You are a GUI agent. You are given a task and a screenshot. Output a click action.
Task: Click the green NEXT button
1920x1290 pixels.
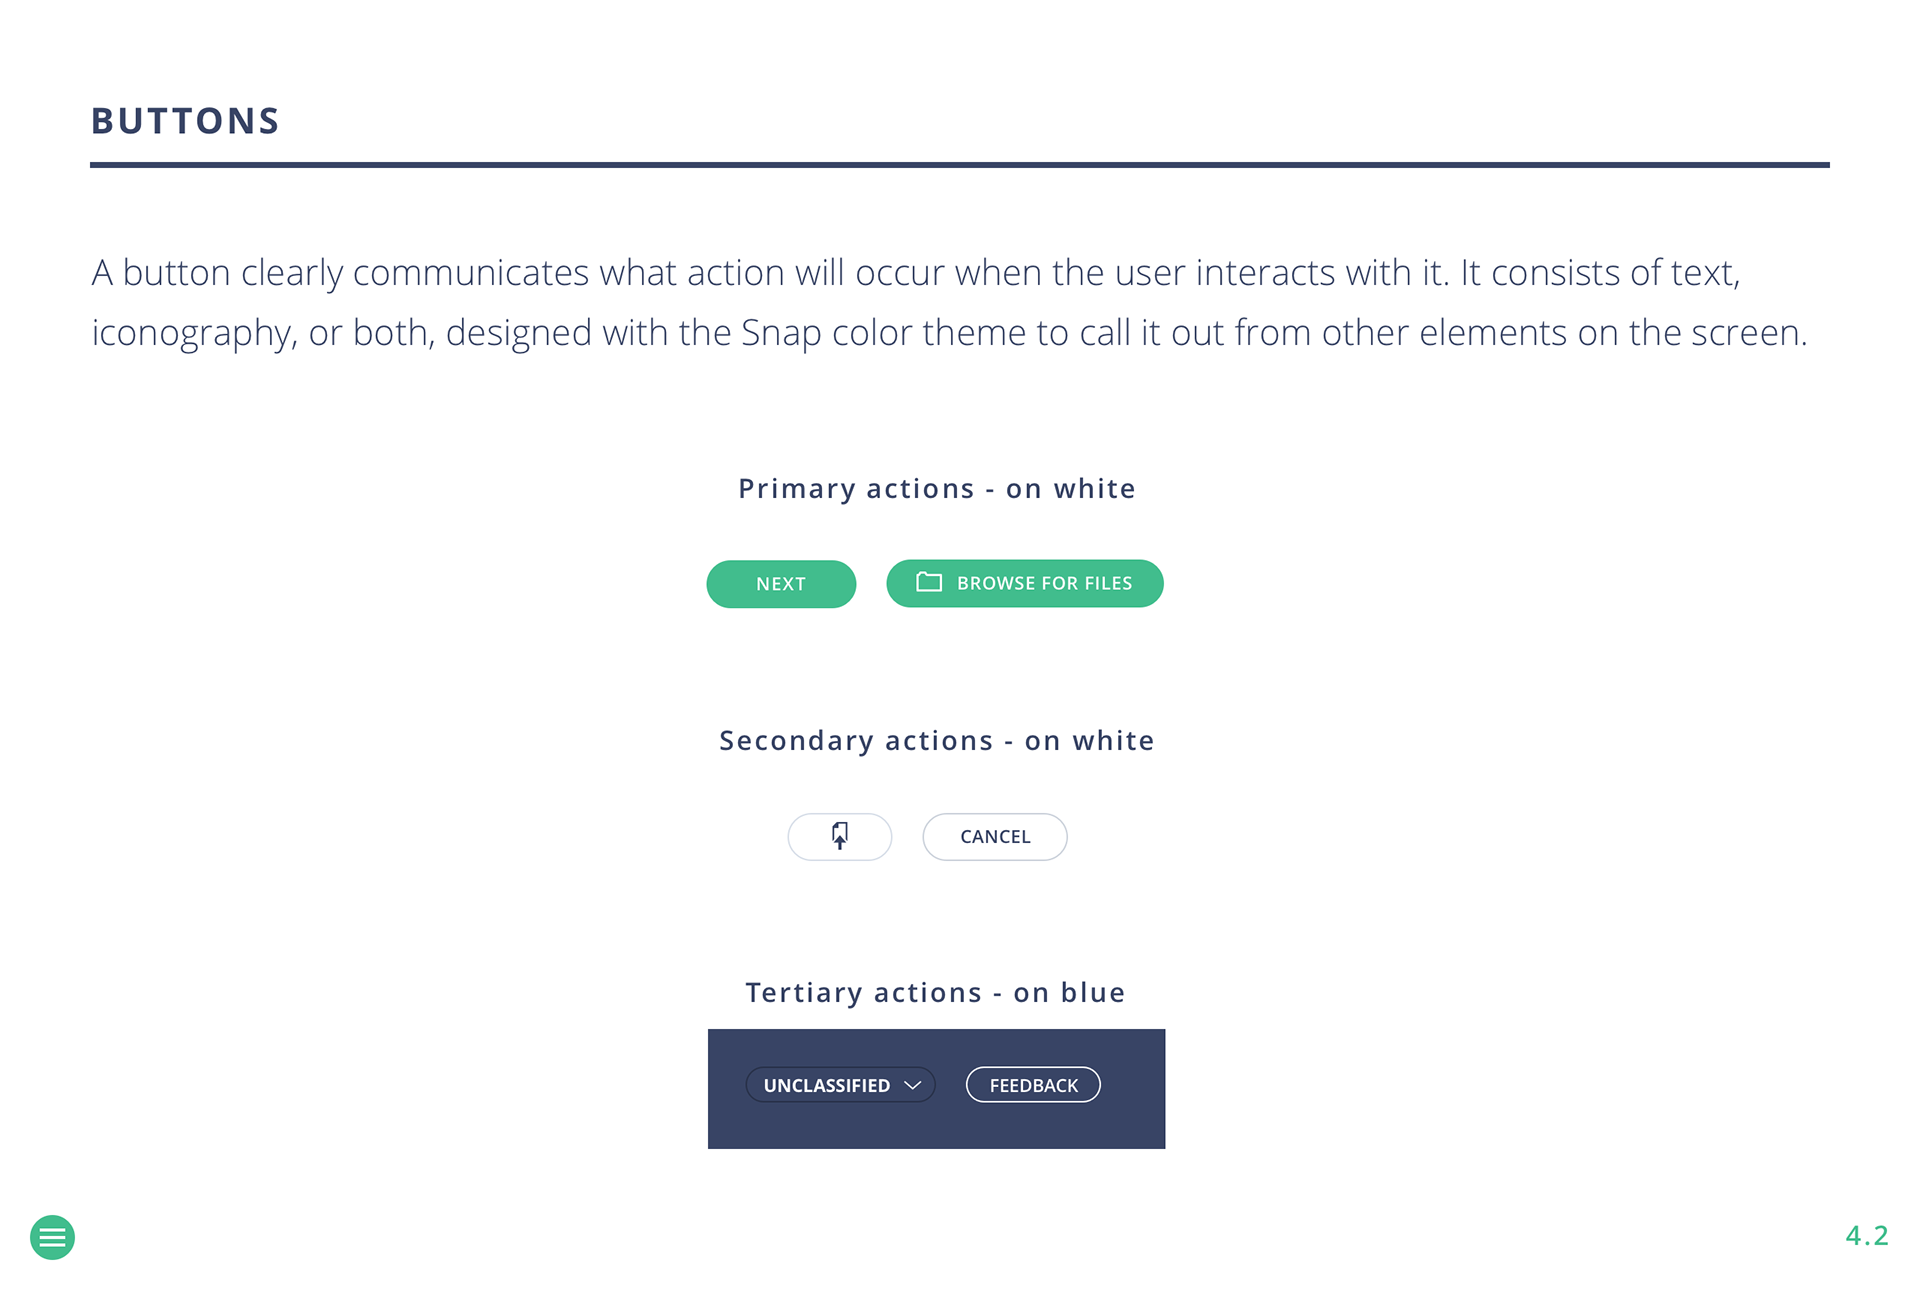pos(781,584)
